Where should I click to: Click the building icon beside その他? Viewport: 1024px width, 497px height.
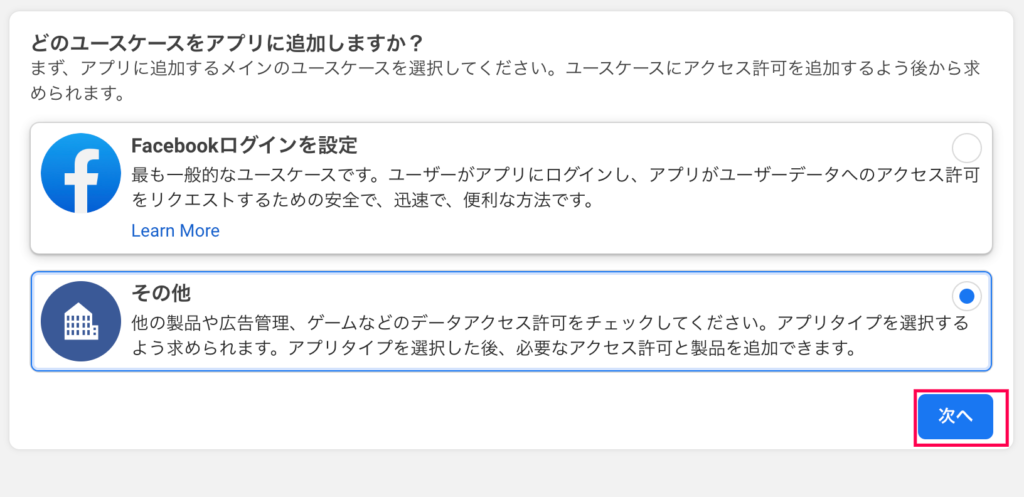tap(81, 321)
